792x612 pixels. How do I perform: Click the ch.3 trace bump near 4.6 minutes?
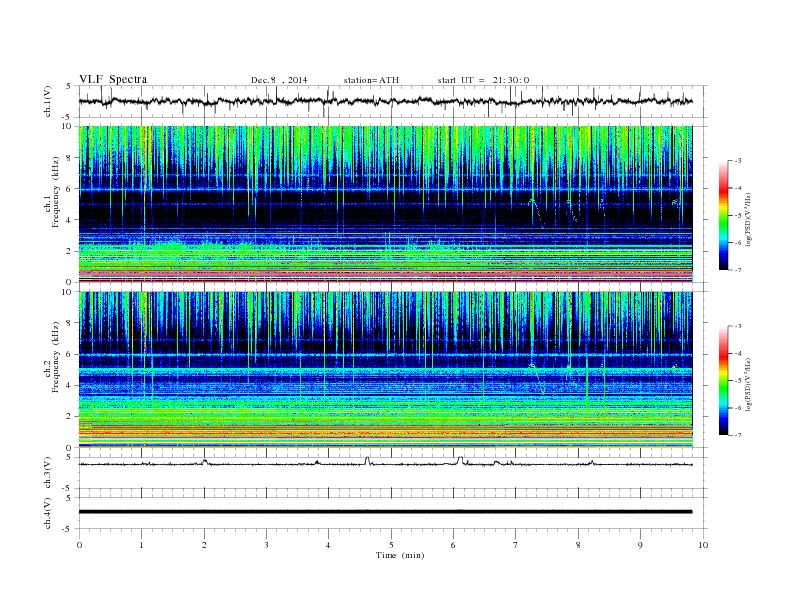[367, 460]
